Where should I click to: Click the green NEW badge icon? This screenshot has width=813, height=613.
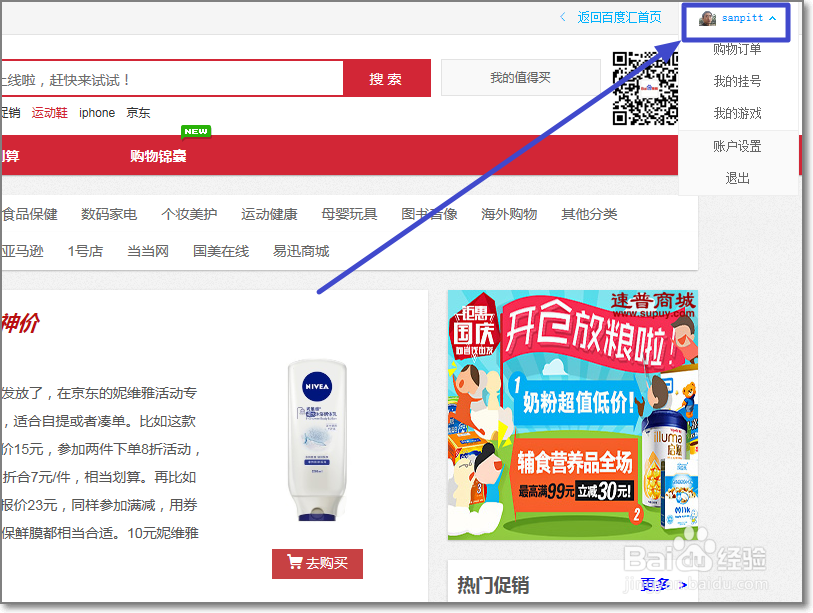click(x=195, y=132)
